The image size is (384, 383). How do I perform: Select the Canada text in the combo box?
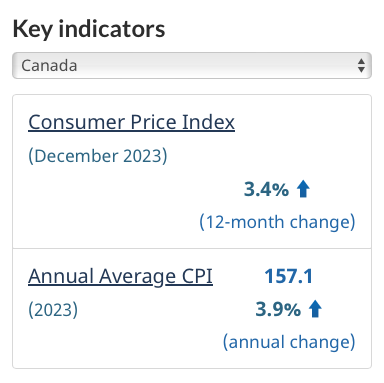coord(49,65)
